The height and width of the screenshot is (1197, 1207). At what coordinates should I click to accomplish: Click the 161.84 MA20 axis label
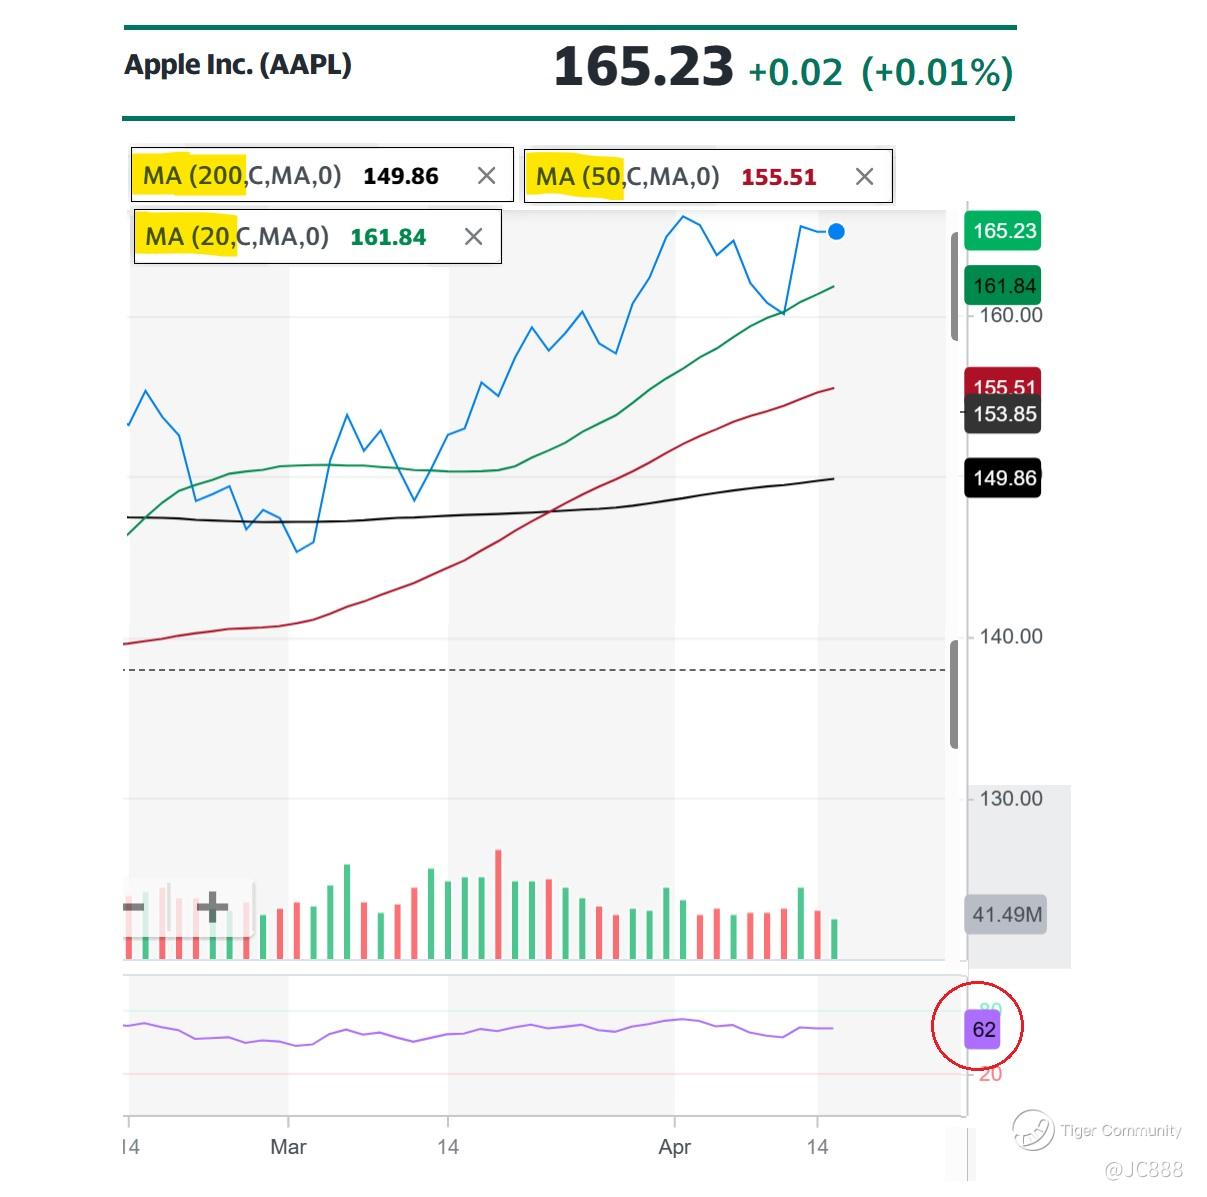tap(1004, 286)
